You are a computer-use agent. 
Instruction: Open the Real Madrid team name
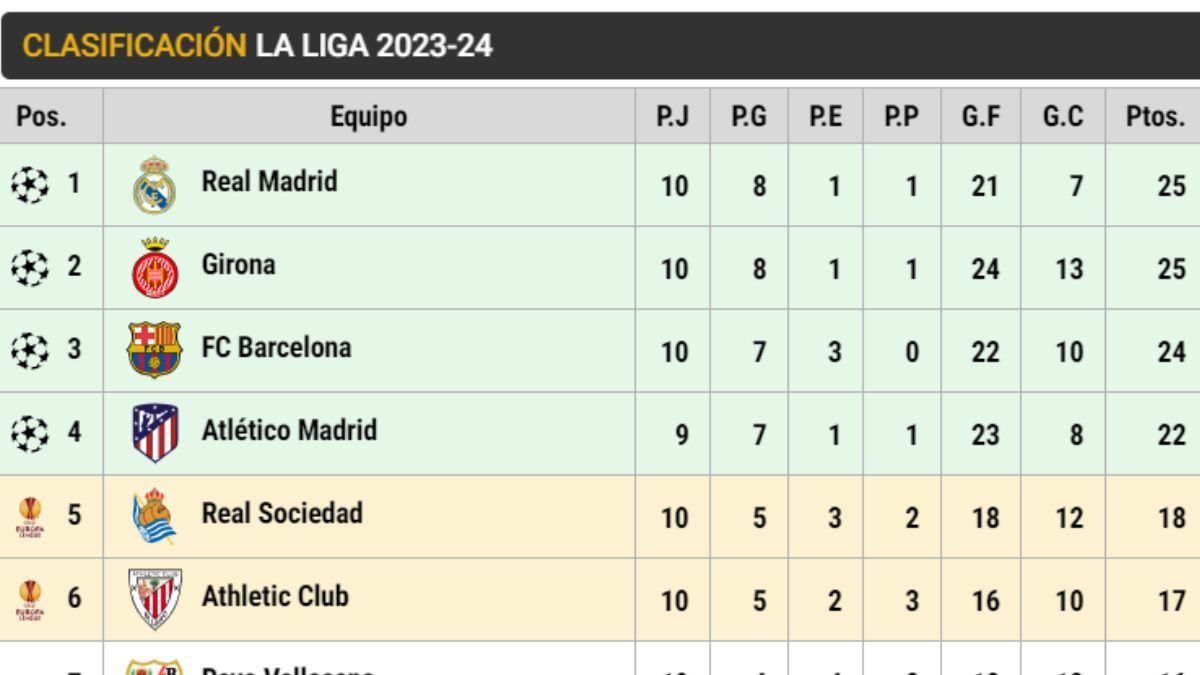point(269,182)
